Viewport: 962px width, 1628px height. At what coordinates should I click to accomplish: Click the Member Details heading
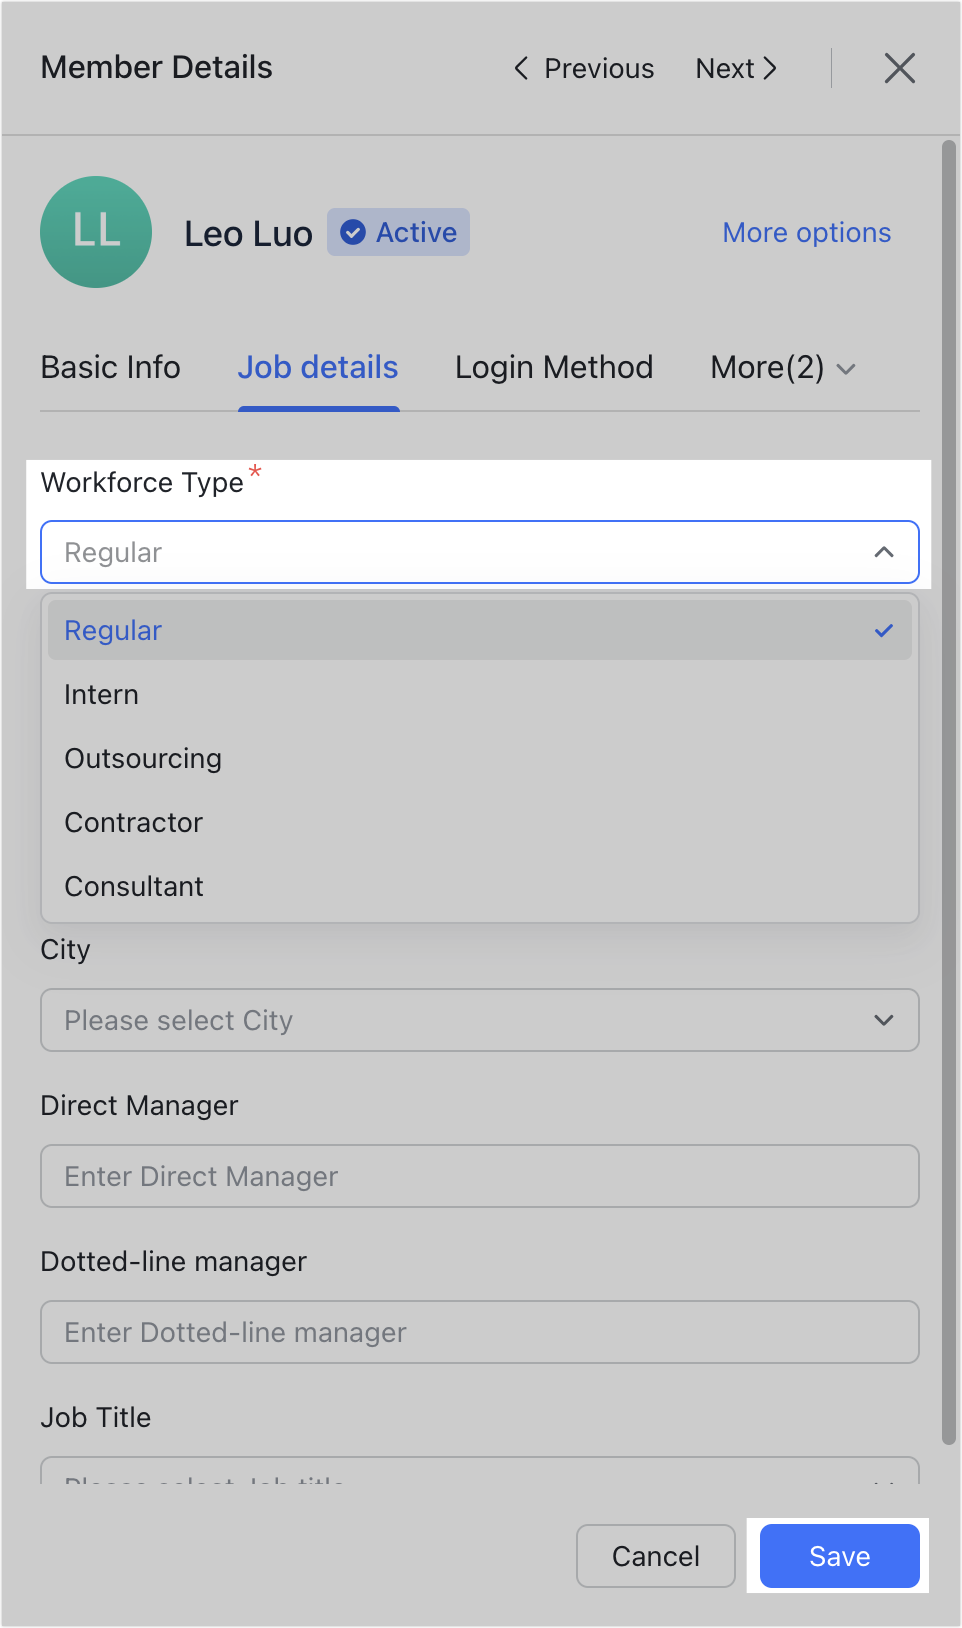click(x=157, y=67)
